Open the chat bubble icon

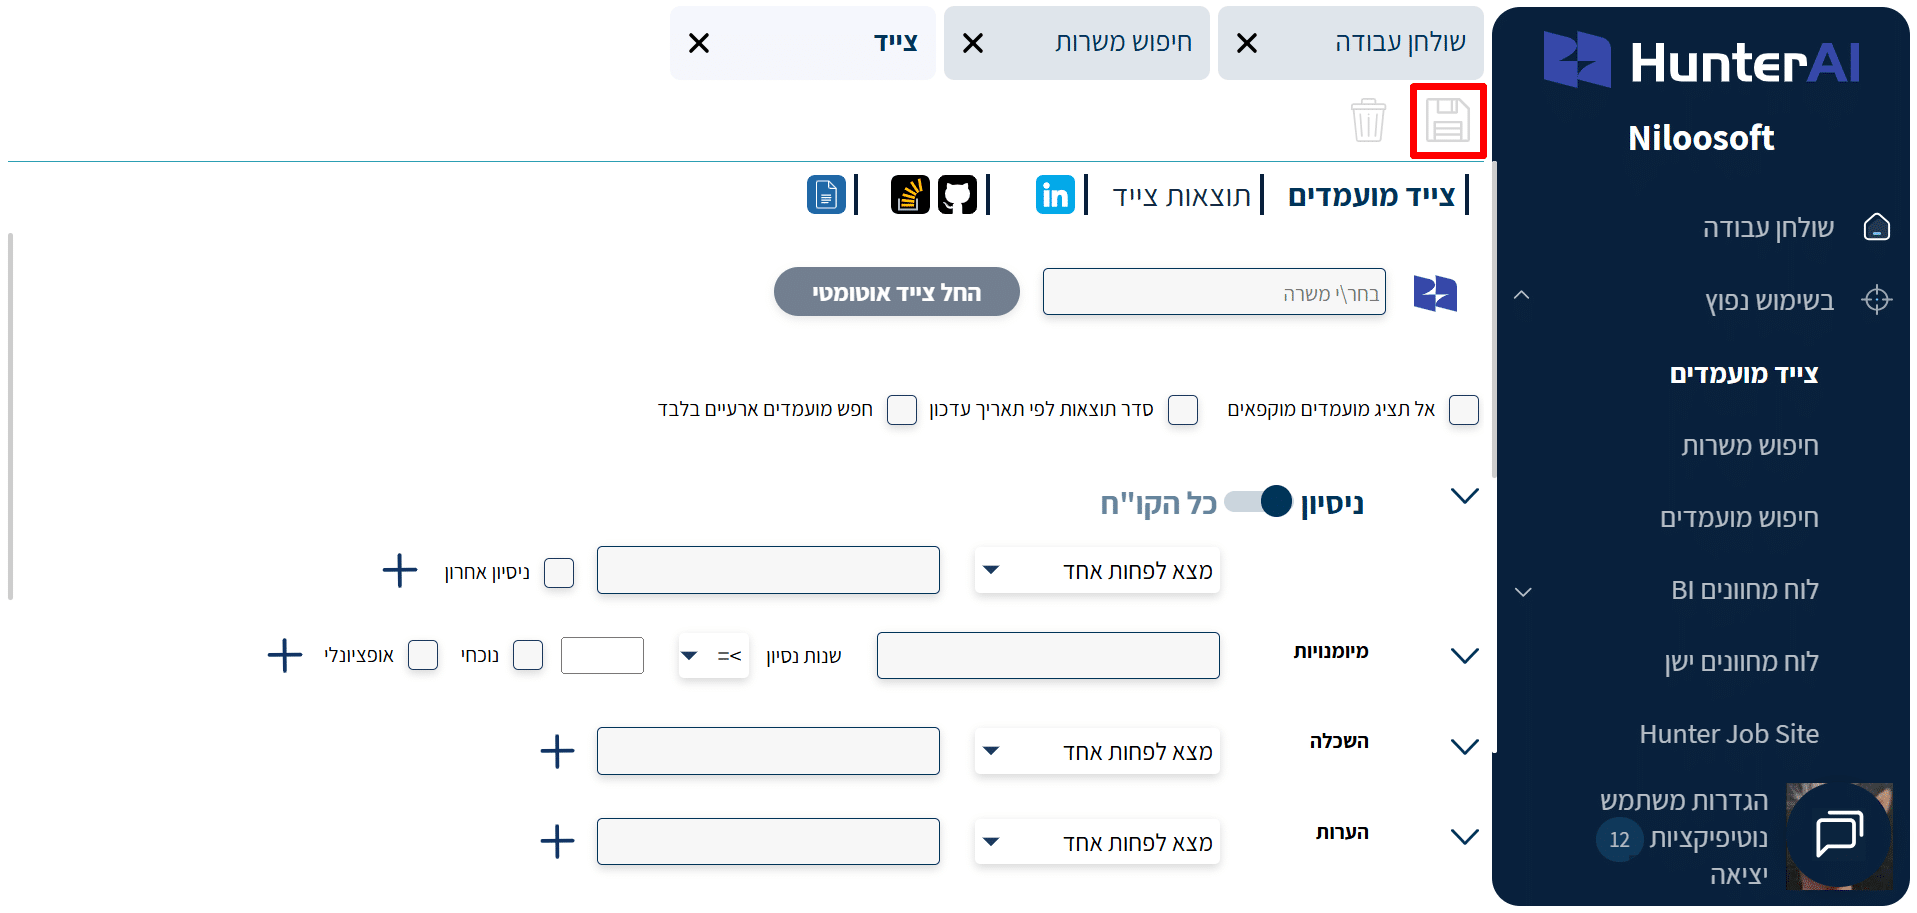click(1838, 834)
